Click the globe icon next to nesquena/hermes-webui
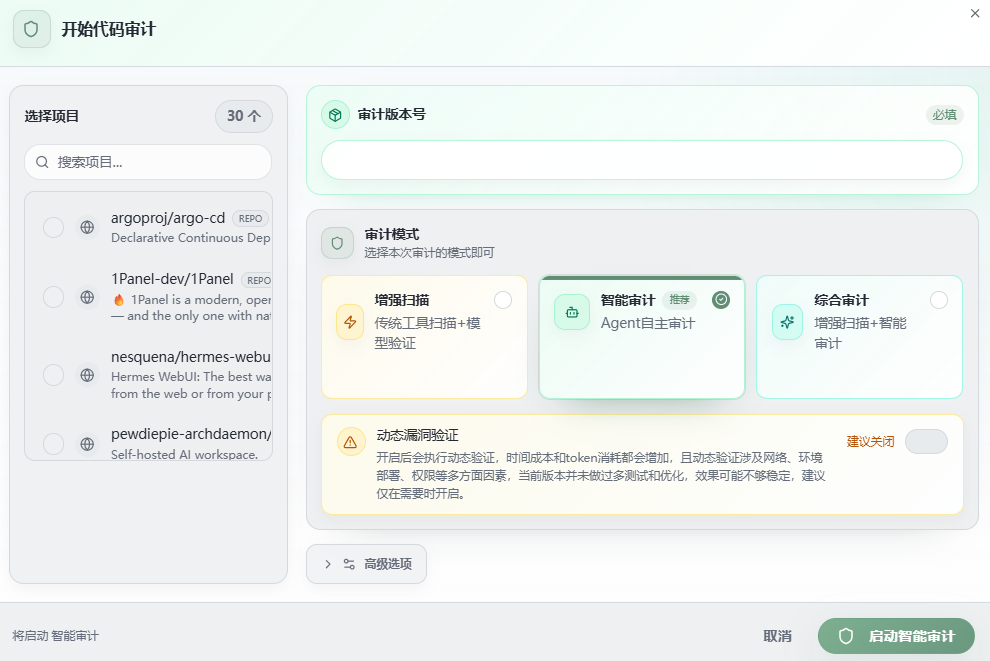990x661 pixels. [x=87, y=375]
